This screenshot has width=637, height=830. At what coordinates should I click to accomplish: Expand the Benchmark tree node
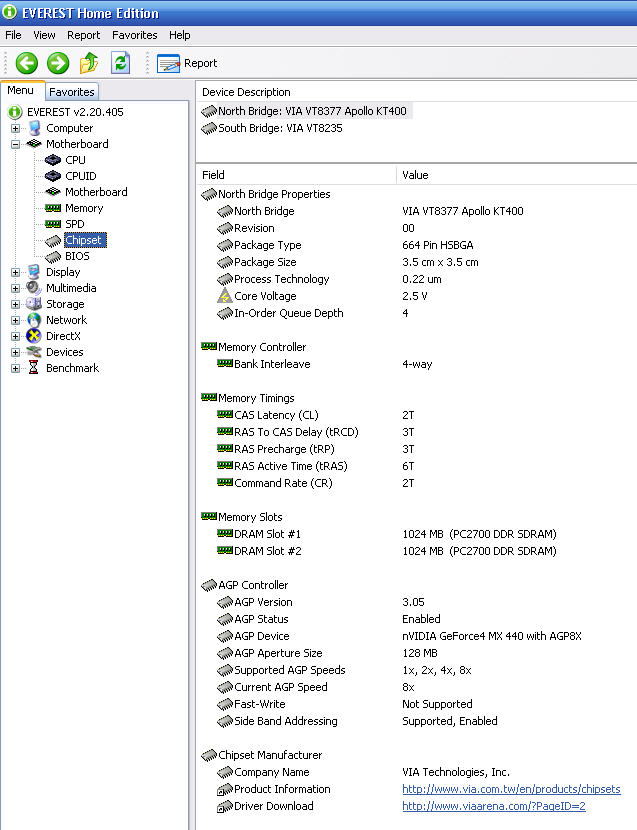[15, 368]
